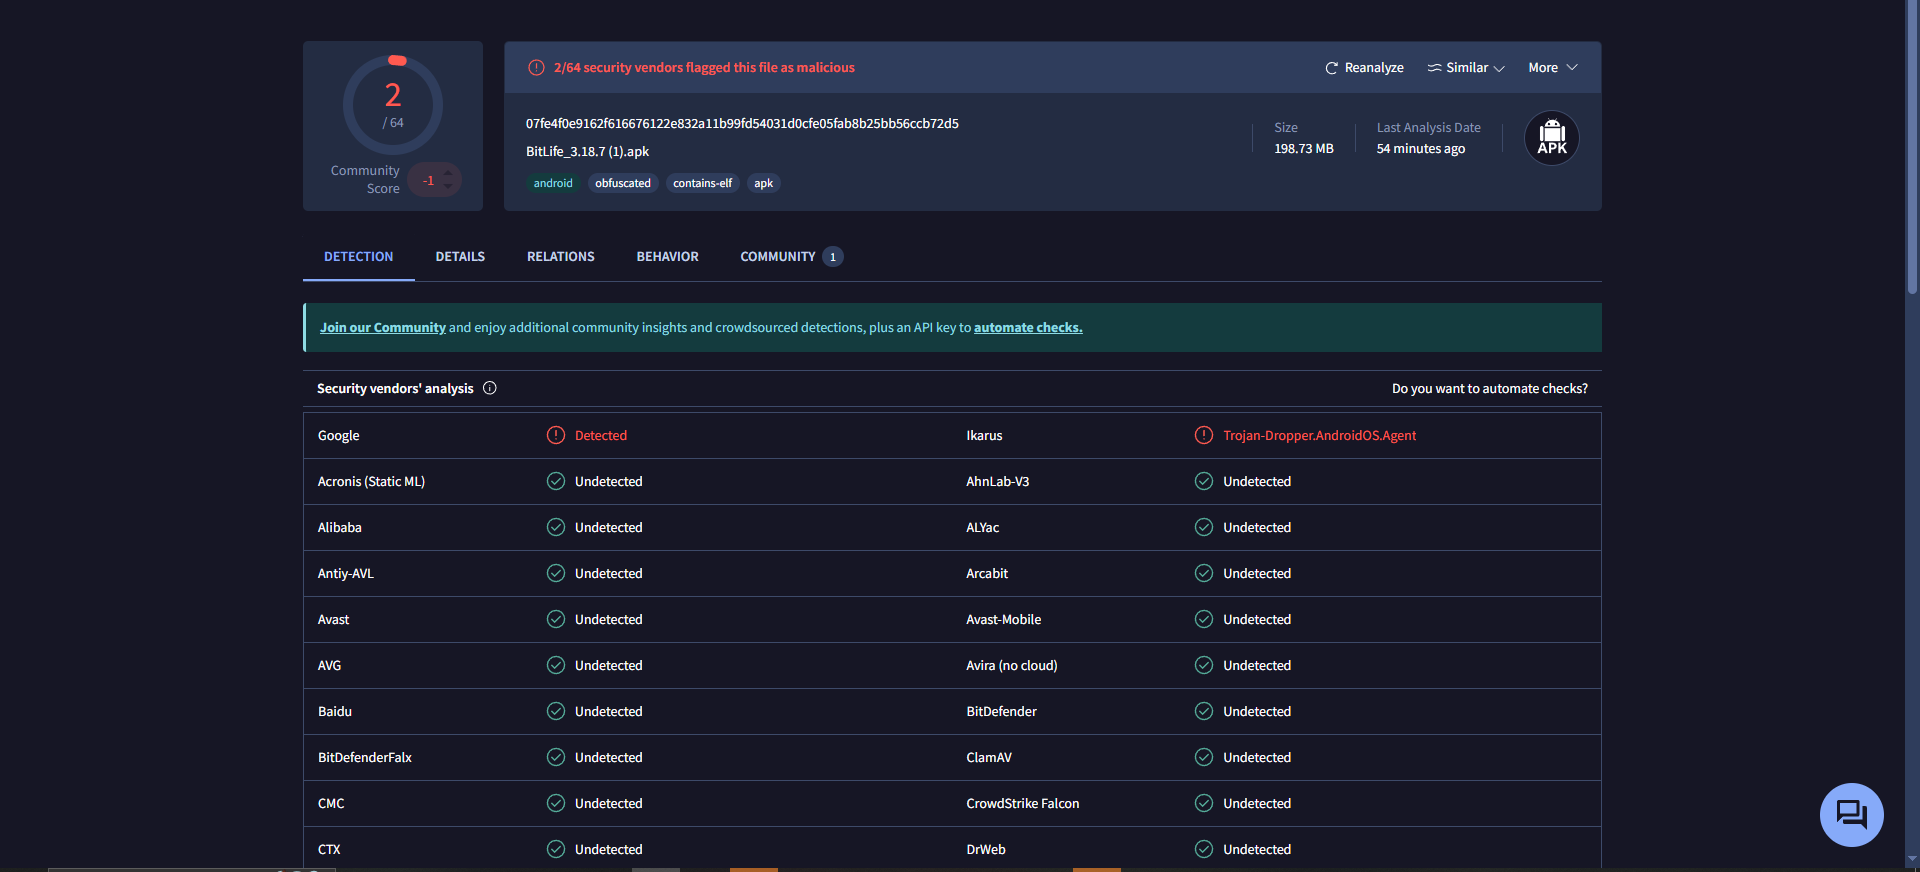Viewport: 1920px width, 872px height.
Task: Click the file hash starting with 07fe4f0e
Action: (x=742, y=124)
